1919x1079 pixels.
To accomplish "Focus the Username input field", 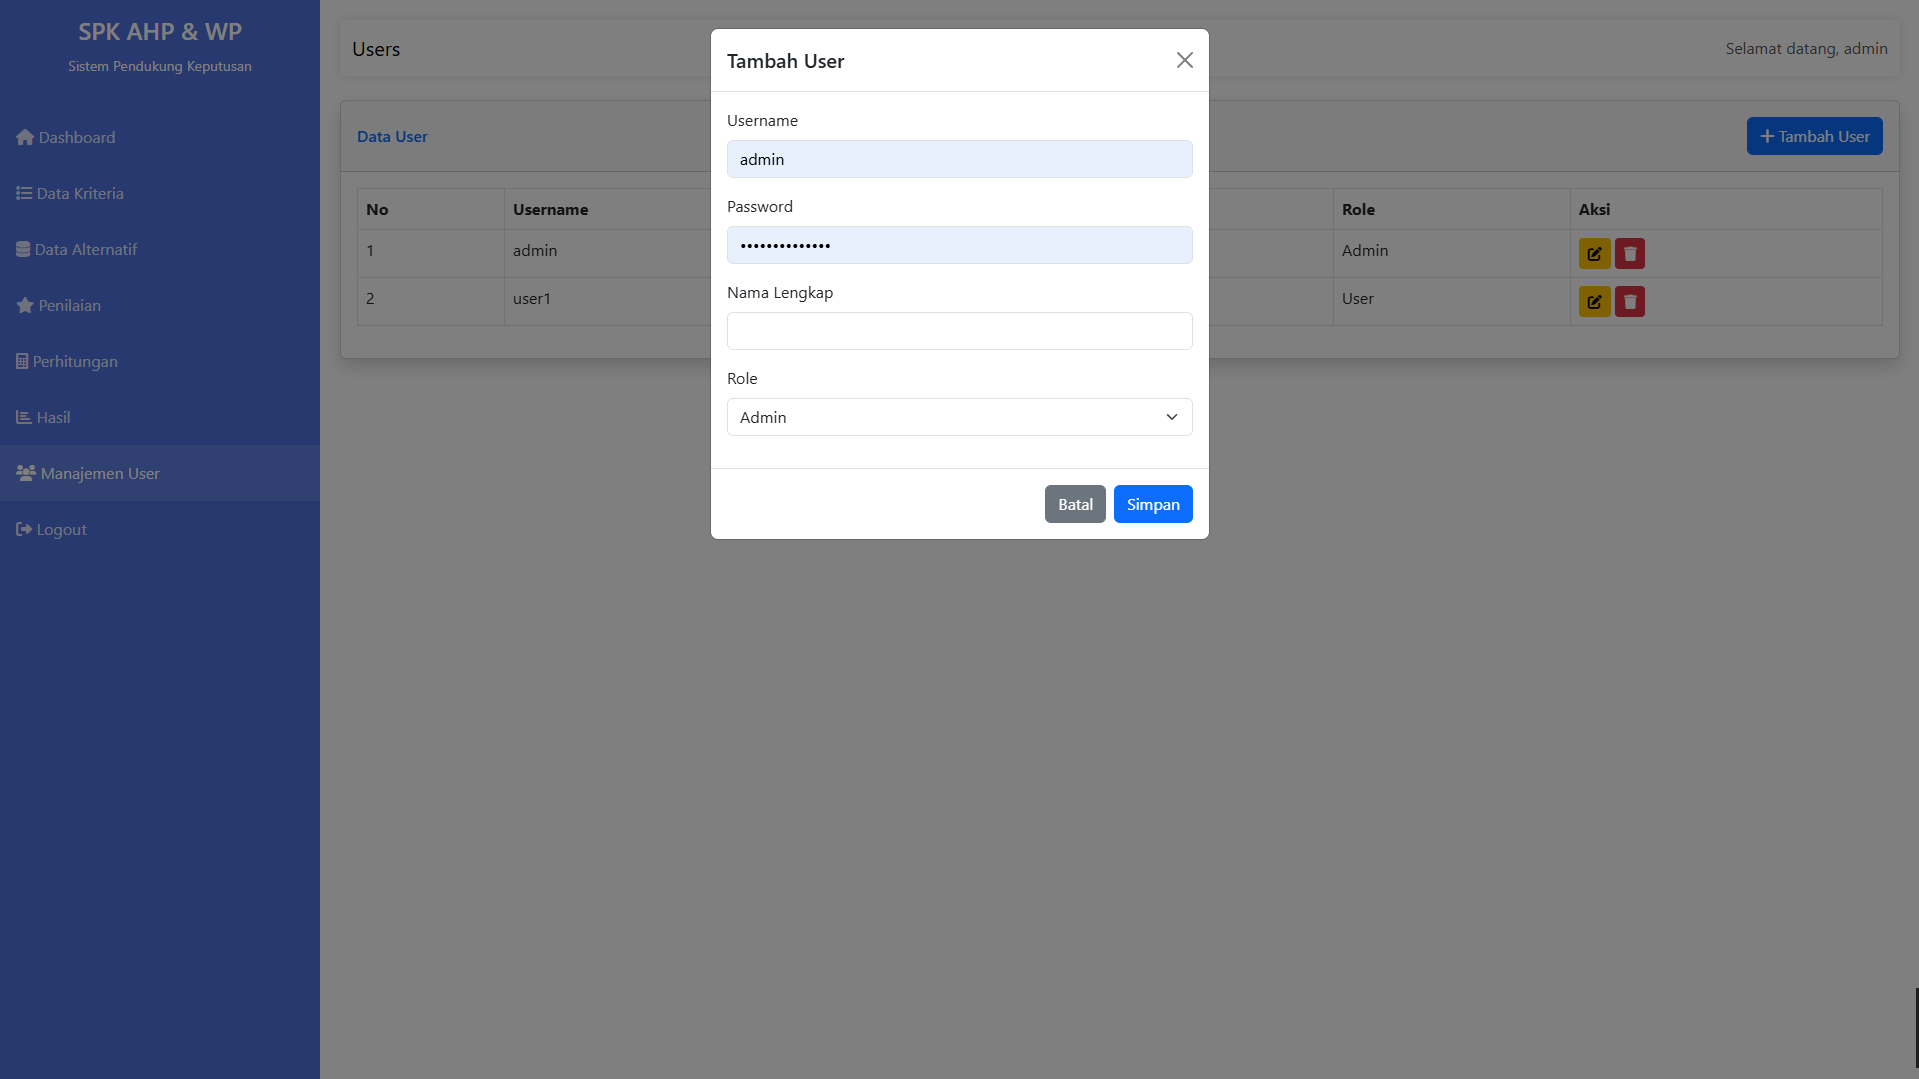I will (x=959, y=159).
